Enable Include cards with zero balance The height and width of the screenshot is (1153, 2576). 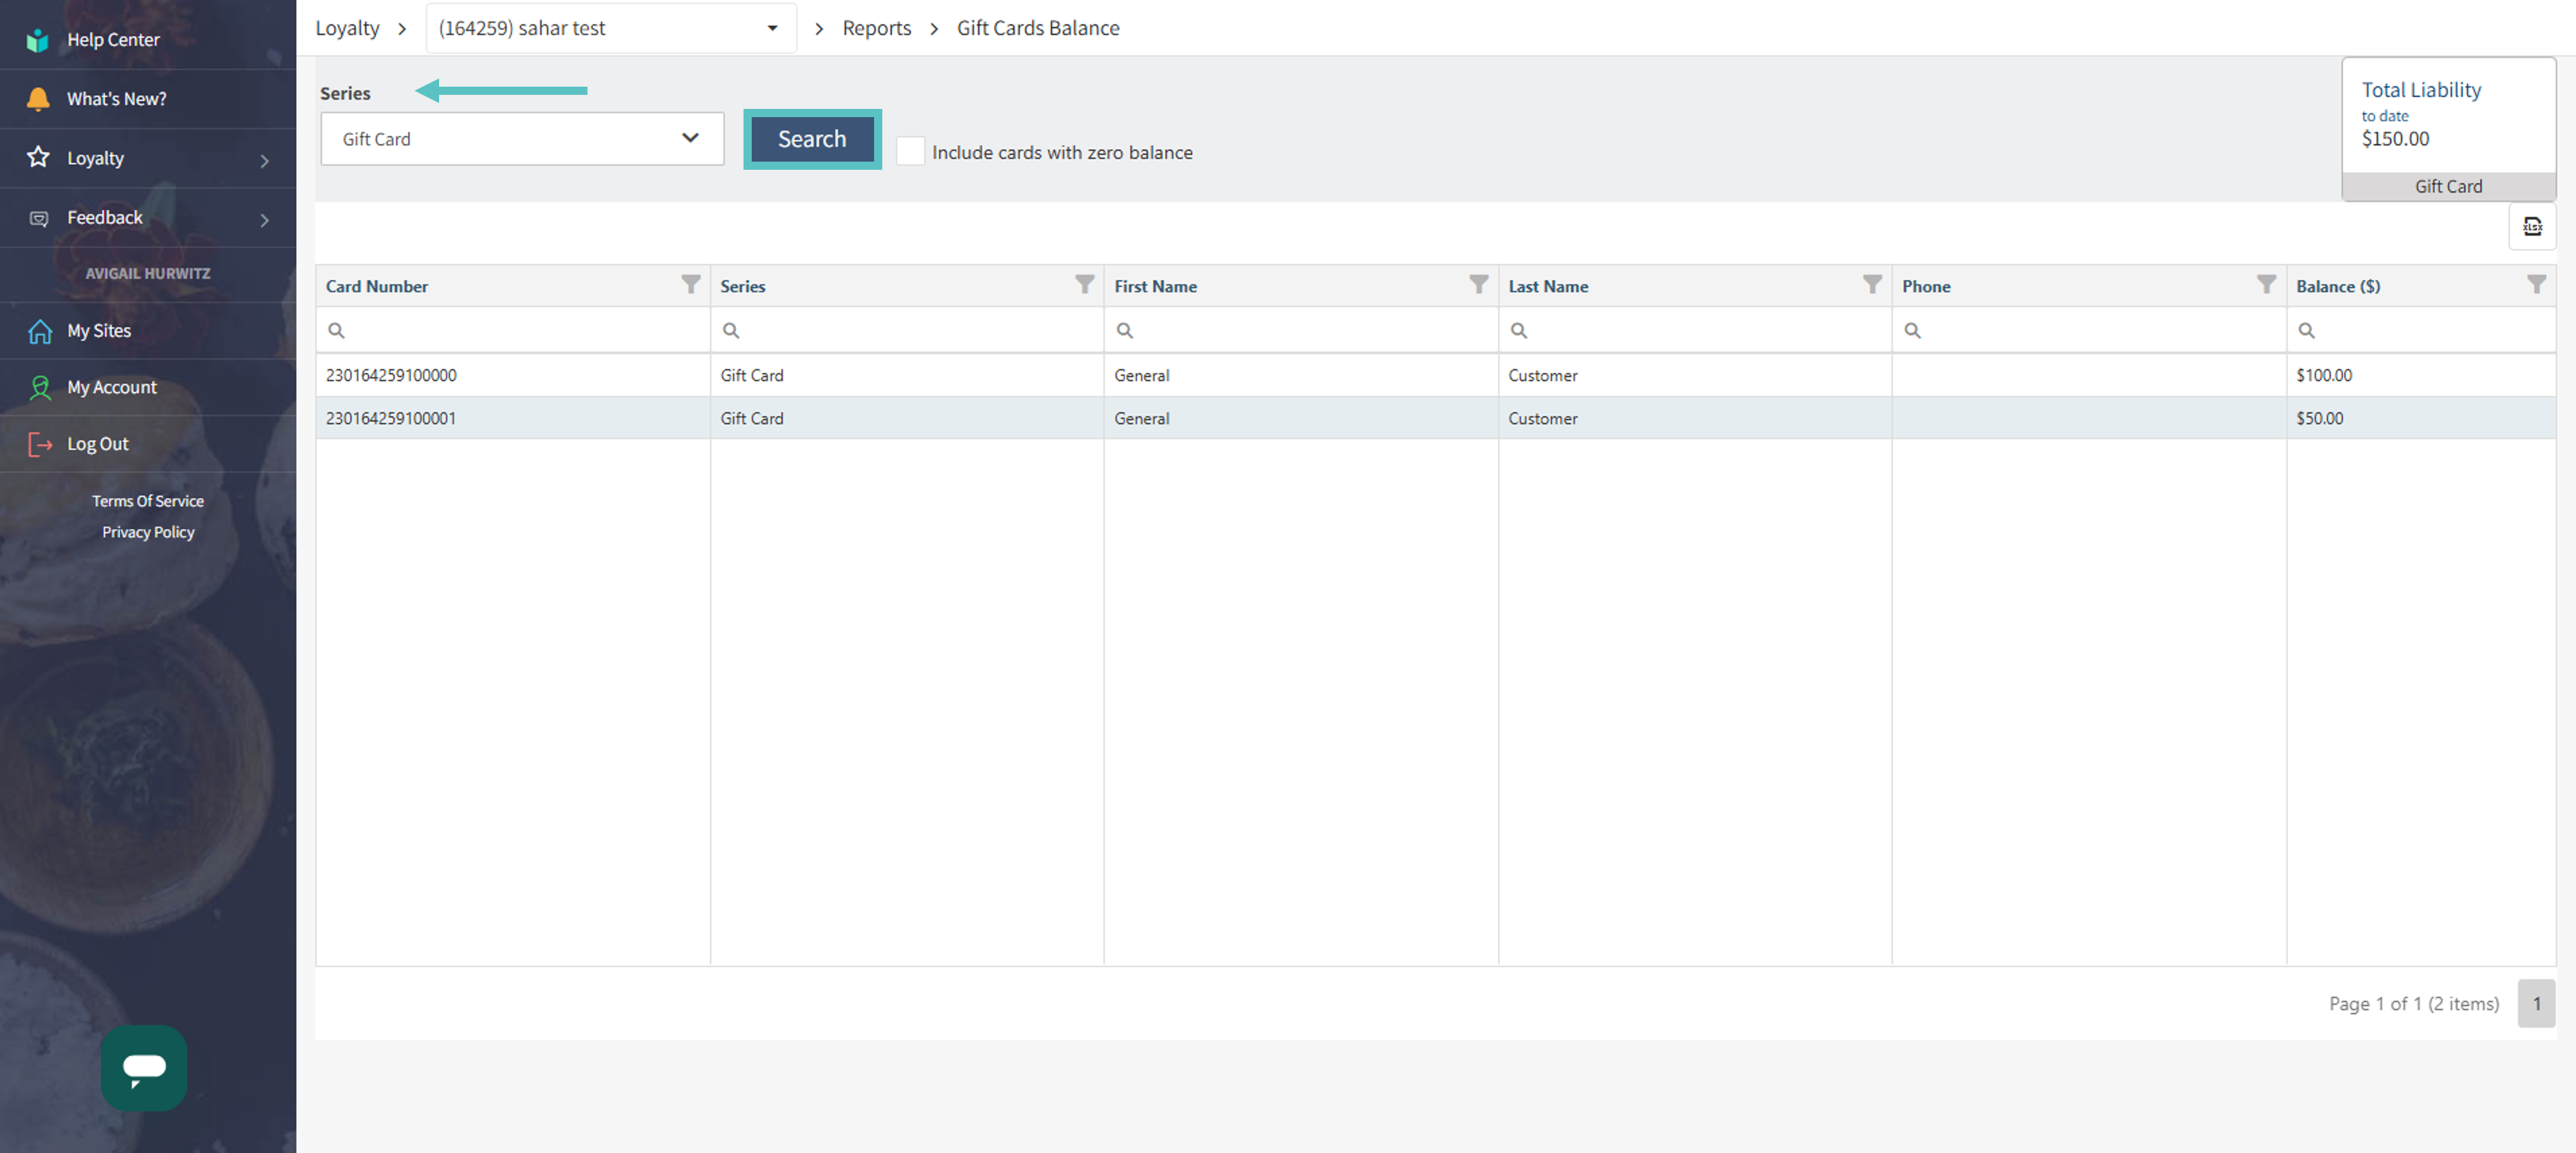(x=910, y=152)
